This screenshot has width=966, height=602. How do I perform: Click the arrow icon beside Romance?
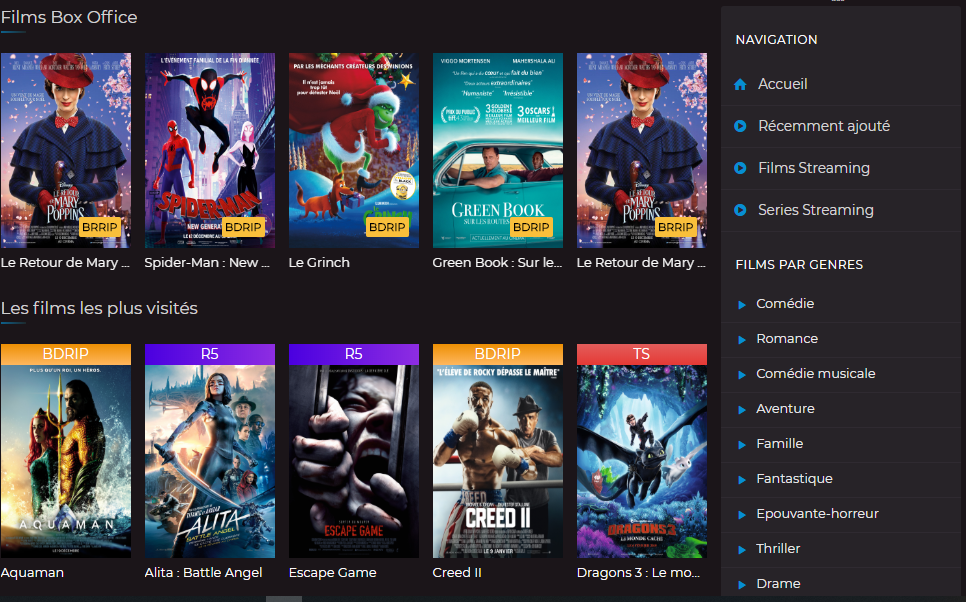[742, 340]
